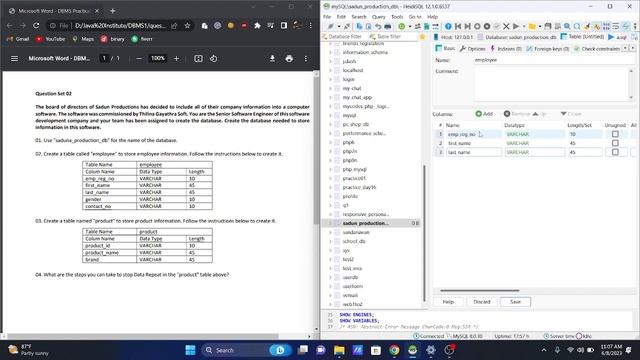The height and width of the screenshot is (360, 640).
Task: Switch to the Foreign keys tab
Action: click(x=547, y=49)
